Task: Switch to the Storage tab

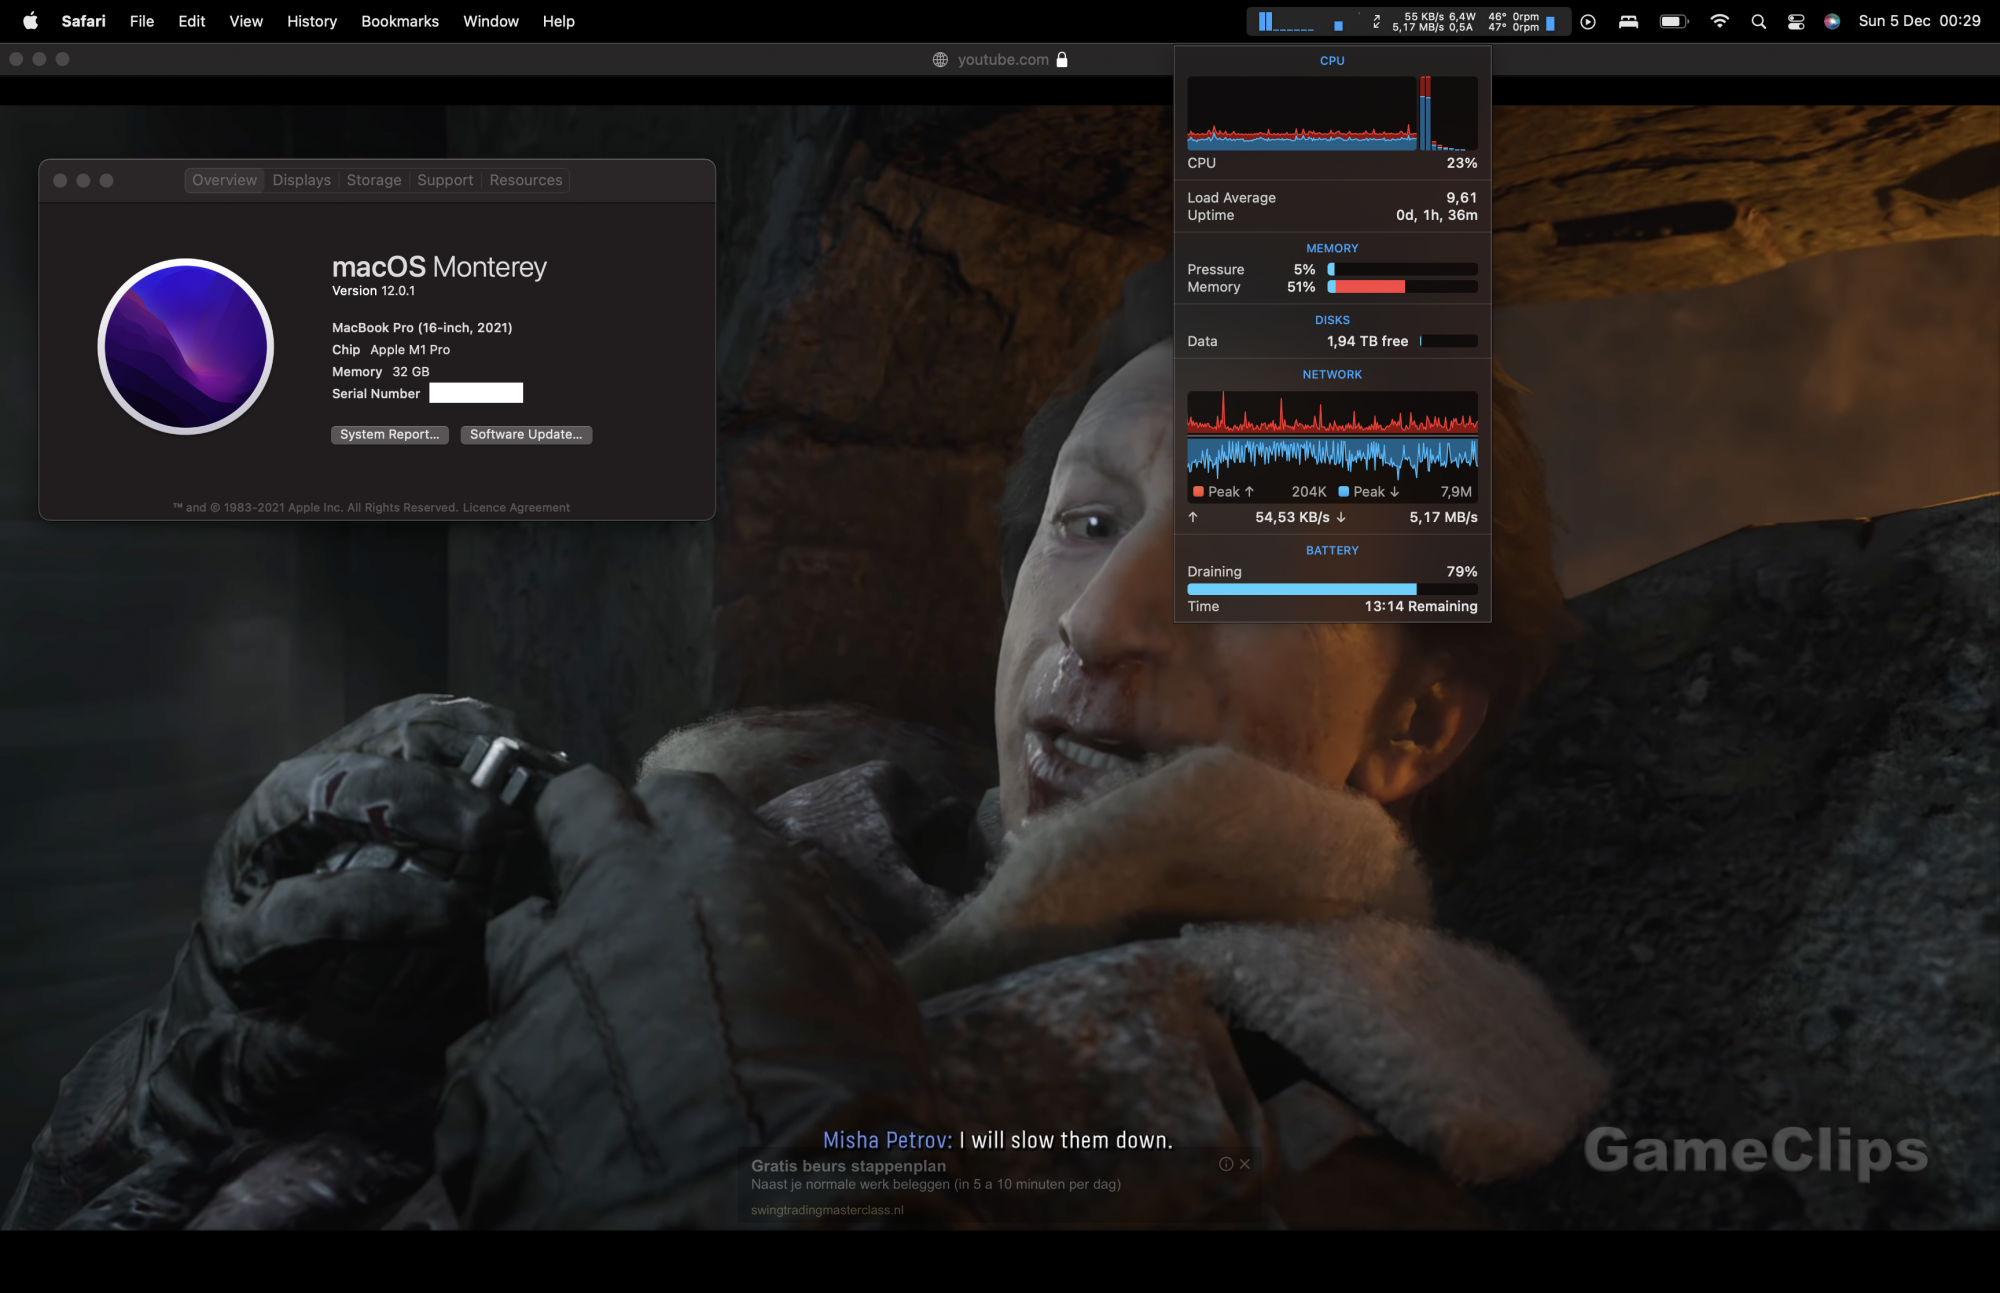Action: [373, 180]
